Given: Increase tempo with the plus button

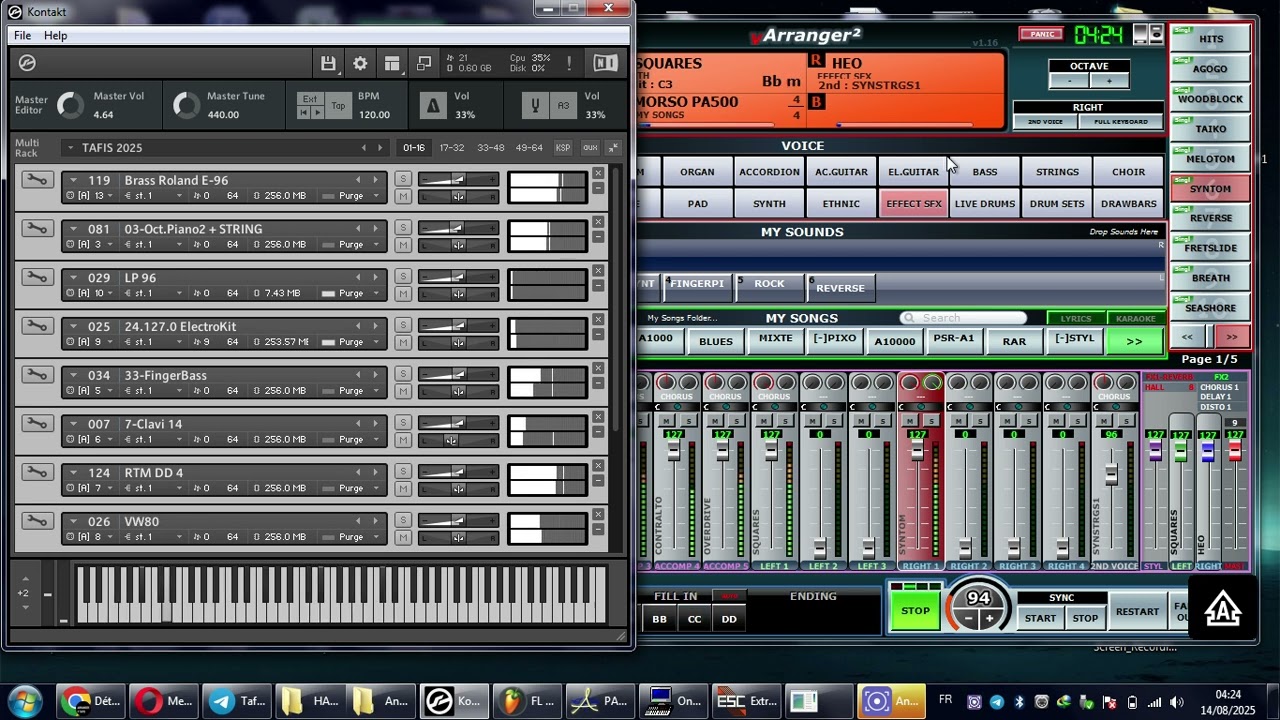Looking at the screenshot, I should point(989,619).
